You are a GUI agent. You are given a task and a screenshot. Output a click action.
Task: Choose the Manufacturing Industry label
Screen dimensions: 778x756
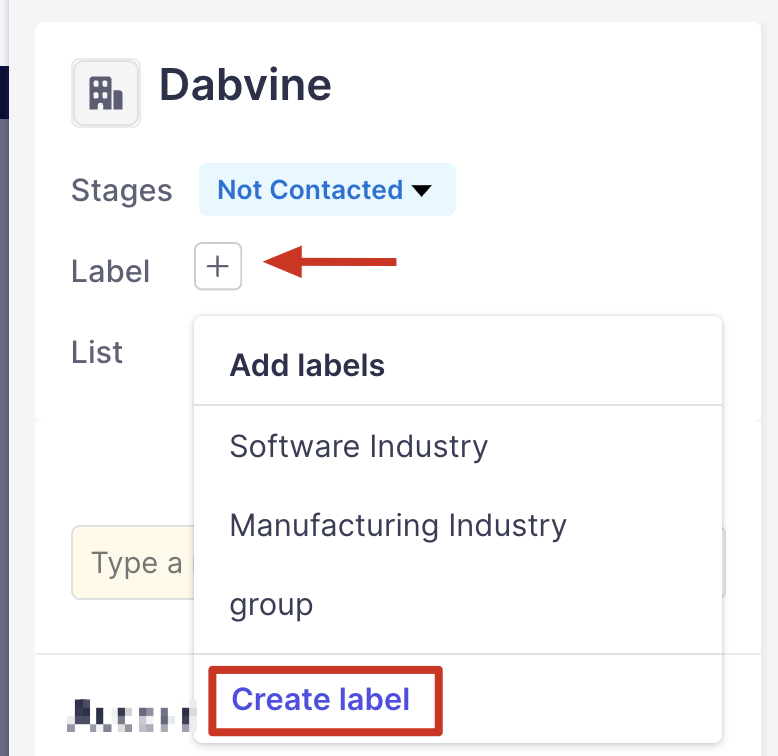click(398, 525)
